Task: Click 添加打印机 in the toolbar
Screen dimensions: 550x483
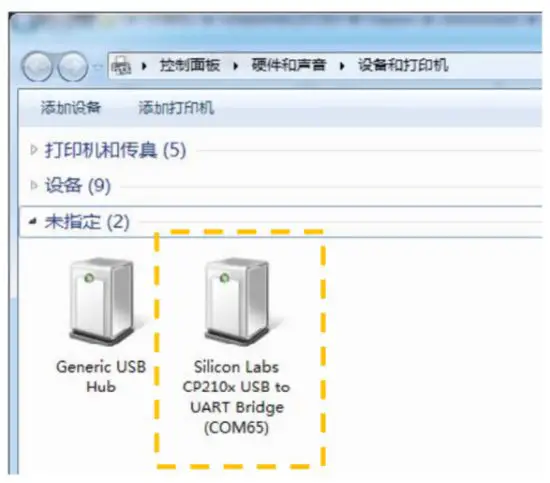Action: pyautogui.click(x=176, y=107)
